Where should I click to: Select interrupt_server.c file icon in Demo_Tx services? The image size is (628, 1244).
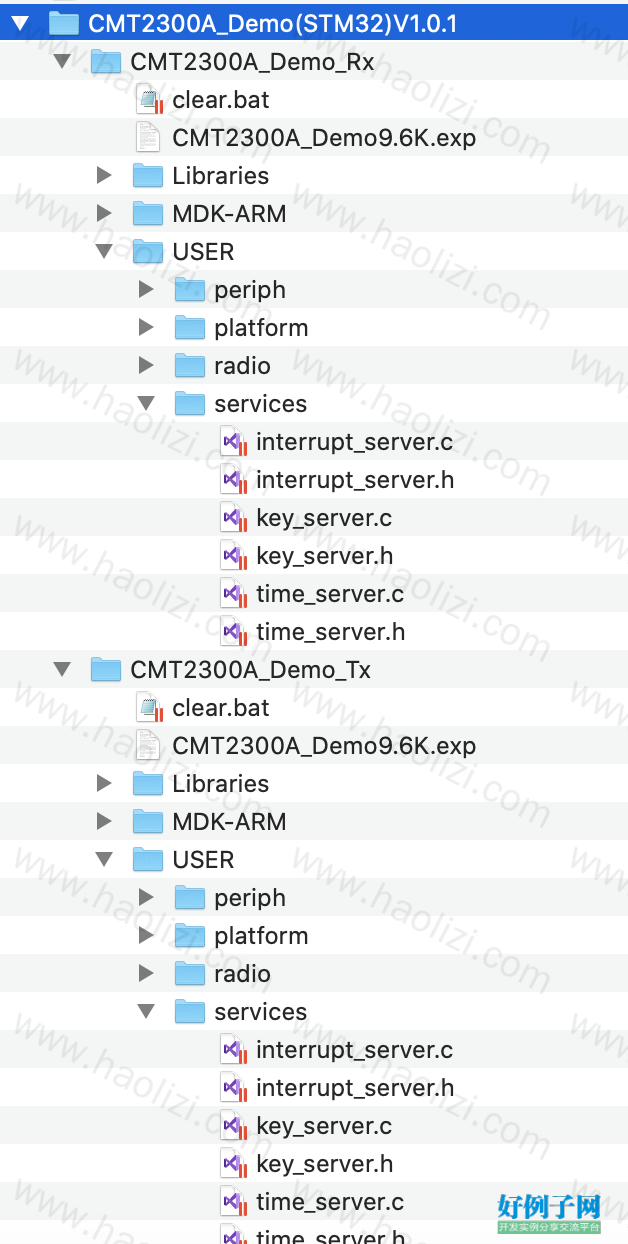(233, 1050)
